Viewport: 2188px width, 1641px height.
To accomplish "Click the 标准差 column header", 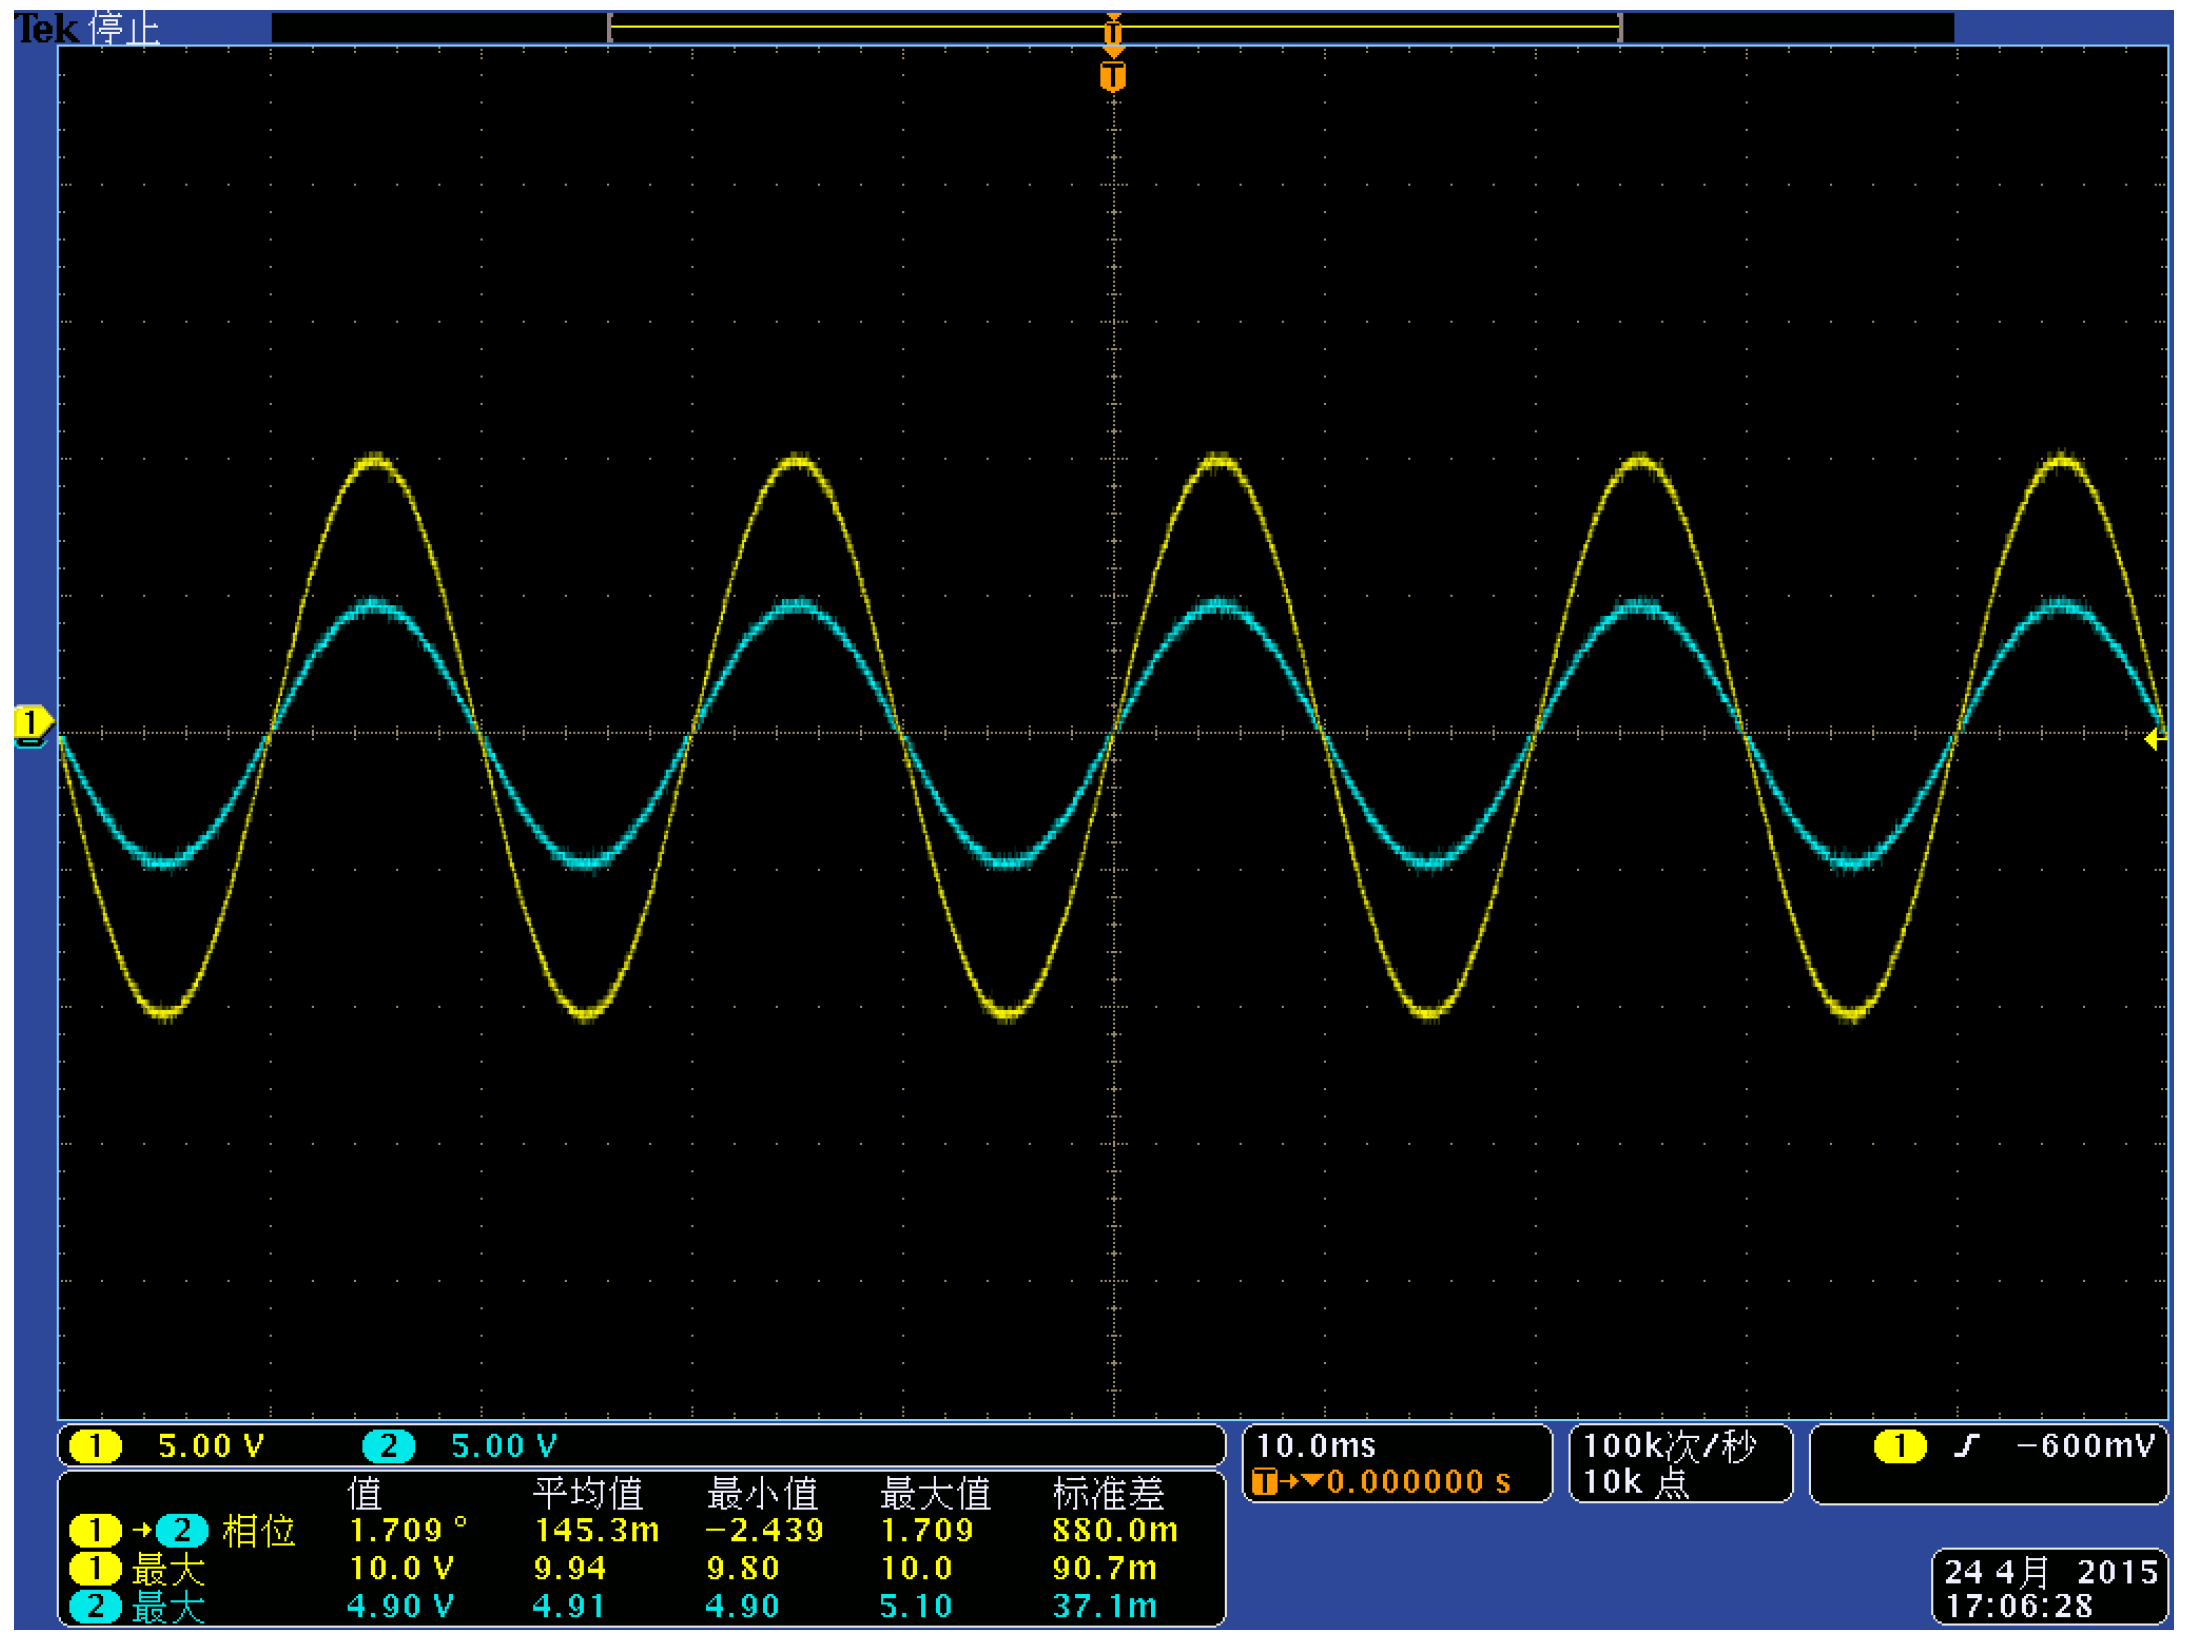I will pyautogui.click(x=1108, y=1493).
